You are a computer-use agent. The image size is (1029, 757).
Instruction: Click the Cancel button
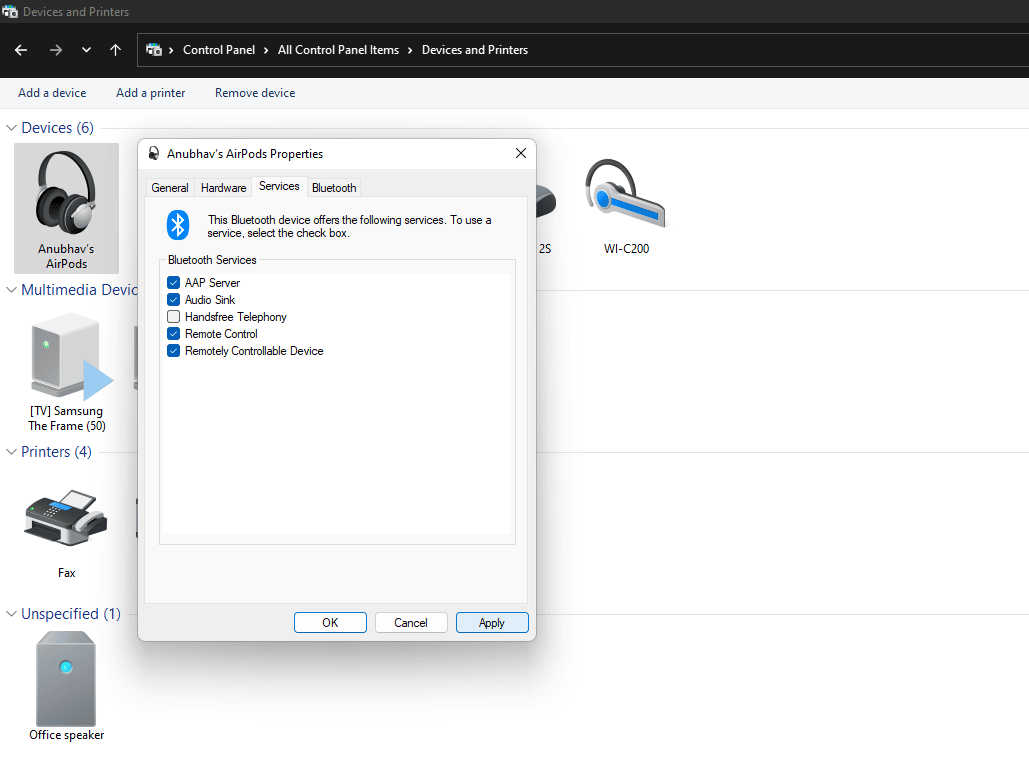click(411, 623)
